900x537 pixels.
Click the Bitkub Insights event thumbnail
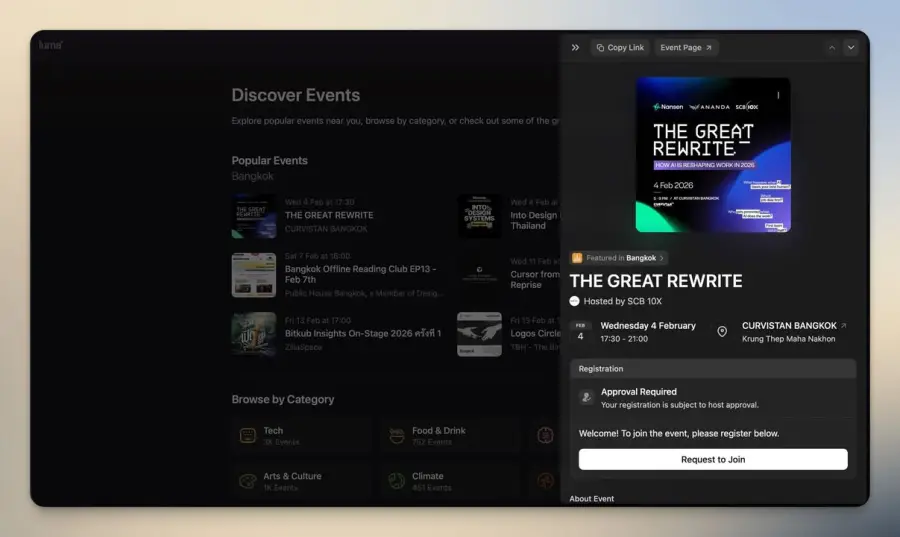(254, 334)
